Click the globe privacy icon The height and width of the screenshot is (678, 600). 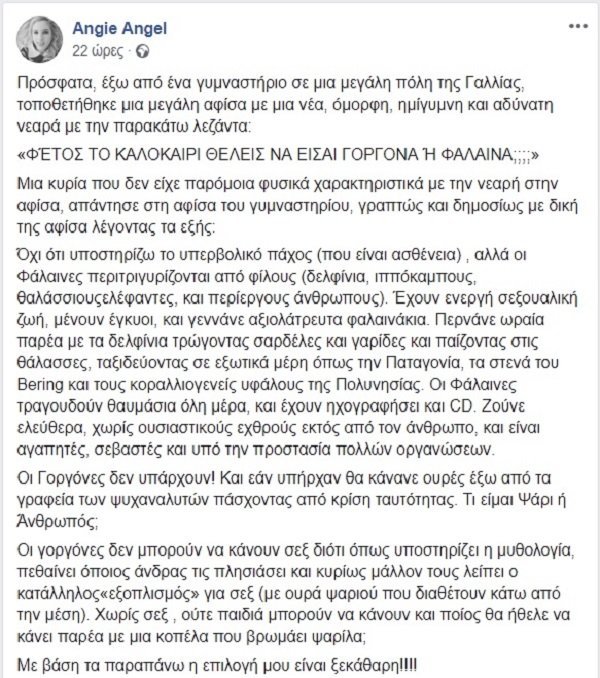click(x=140, y=48)
